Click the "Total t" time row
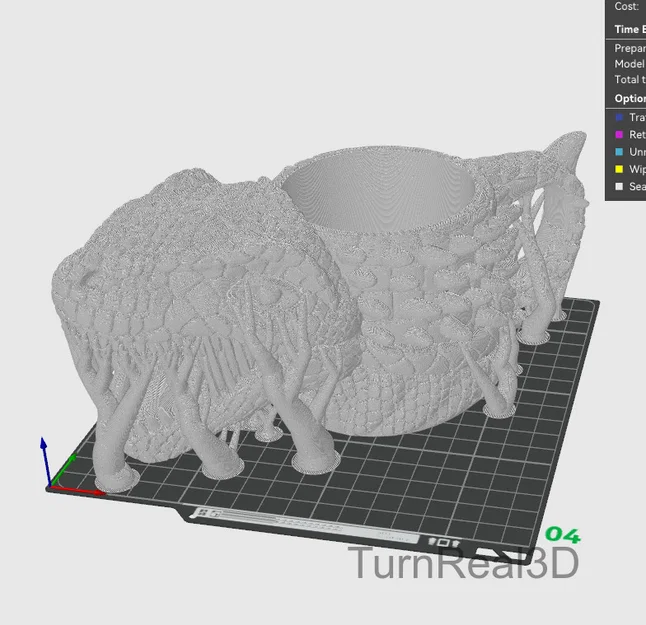The image size is (646, 625). 630,80
